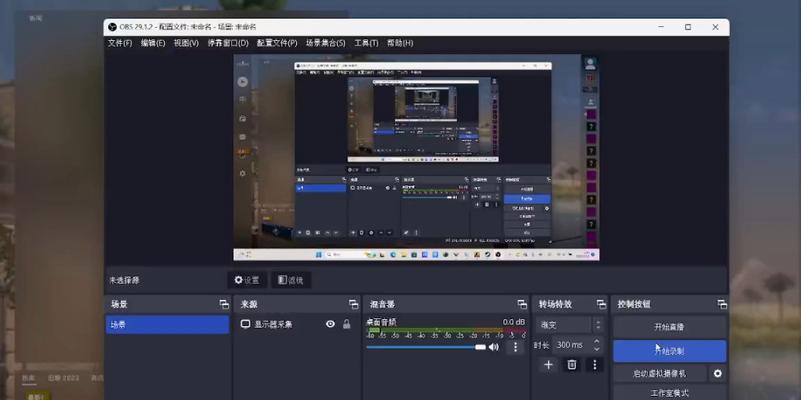Open the 编辑(E) menu
The height and width of the screenshot is (400, 801).
click(153, 43)
